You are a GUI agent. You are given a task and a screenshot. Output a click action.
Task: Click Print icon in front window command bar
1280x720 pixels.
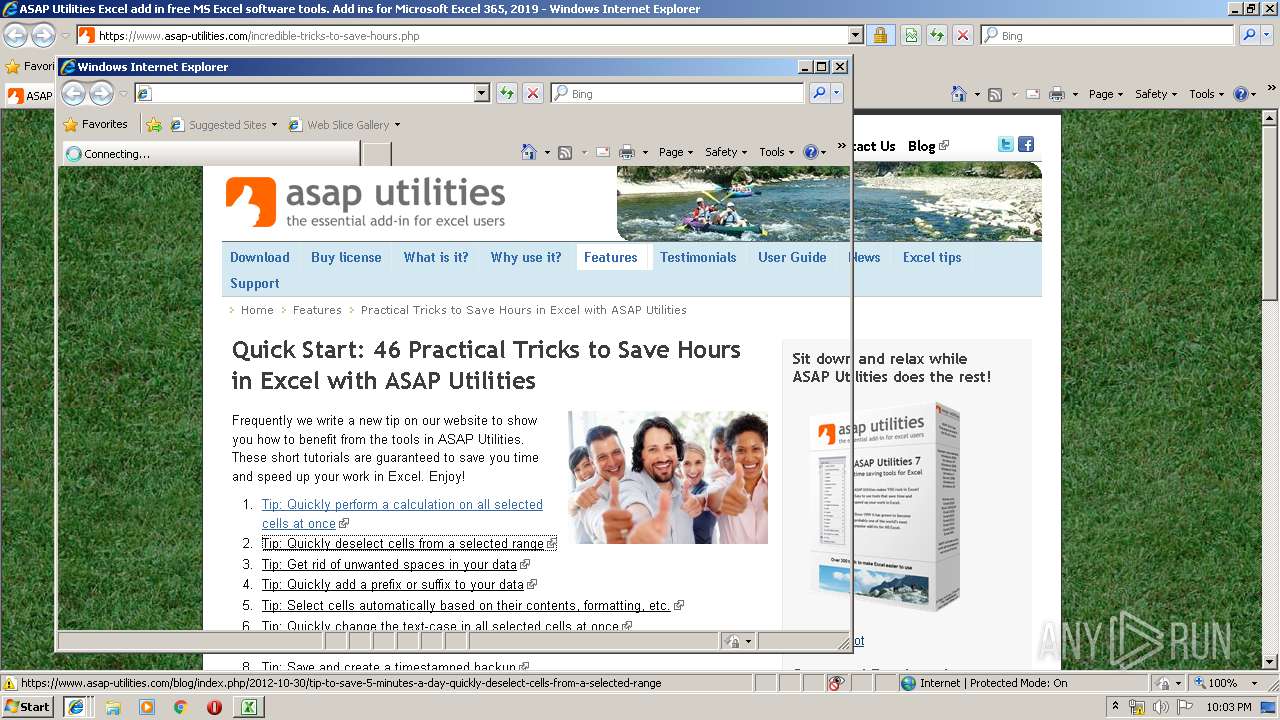[x=627, y=152]
